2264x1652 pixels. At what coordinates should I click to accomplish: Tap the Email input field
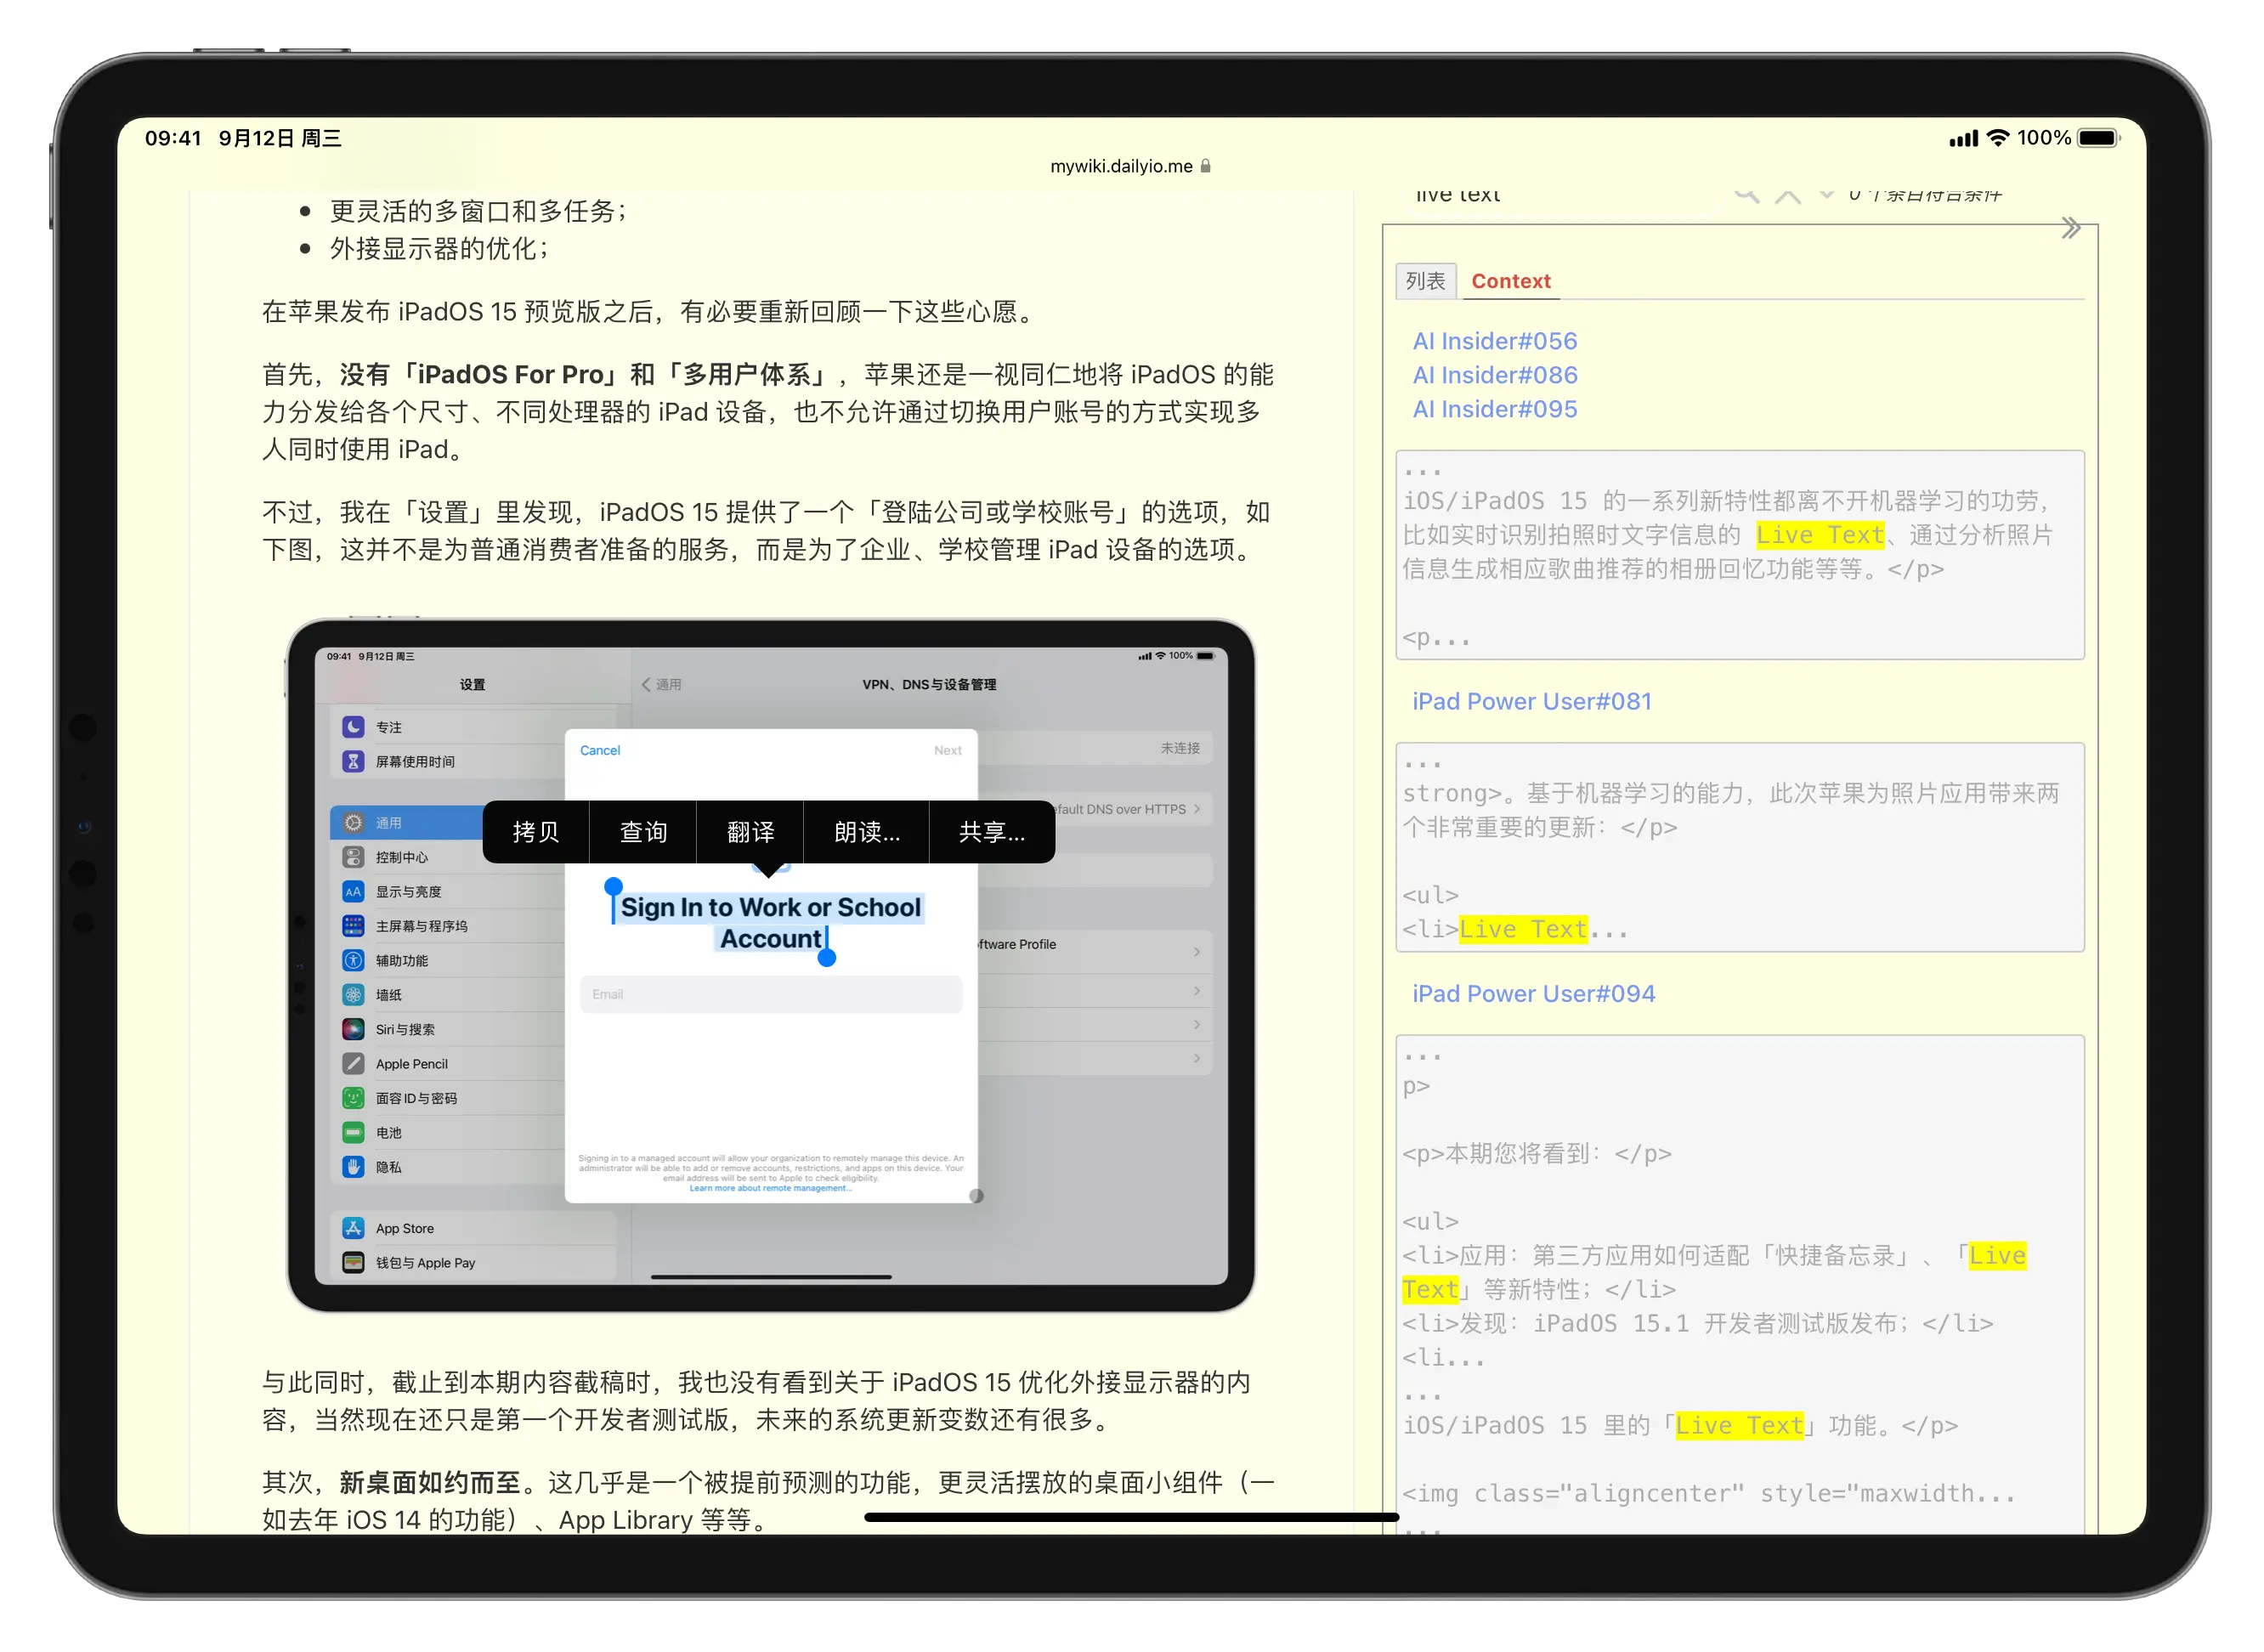click(x=771, y=994)
